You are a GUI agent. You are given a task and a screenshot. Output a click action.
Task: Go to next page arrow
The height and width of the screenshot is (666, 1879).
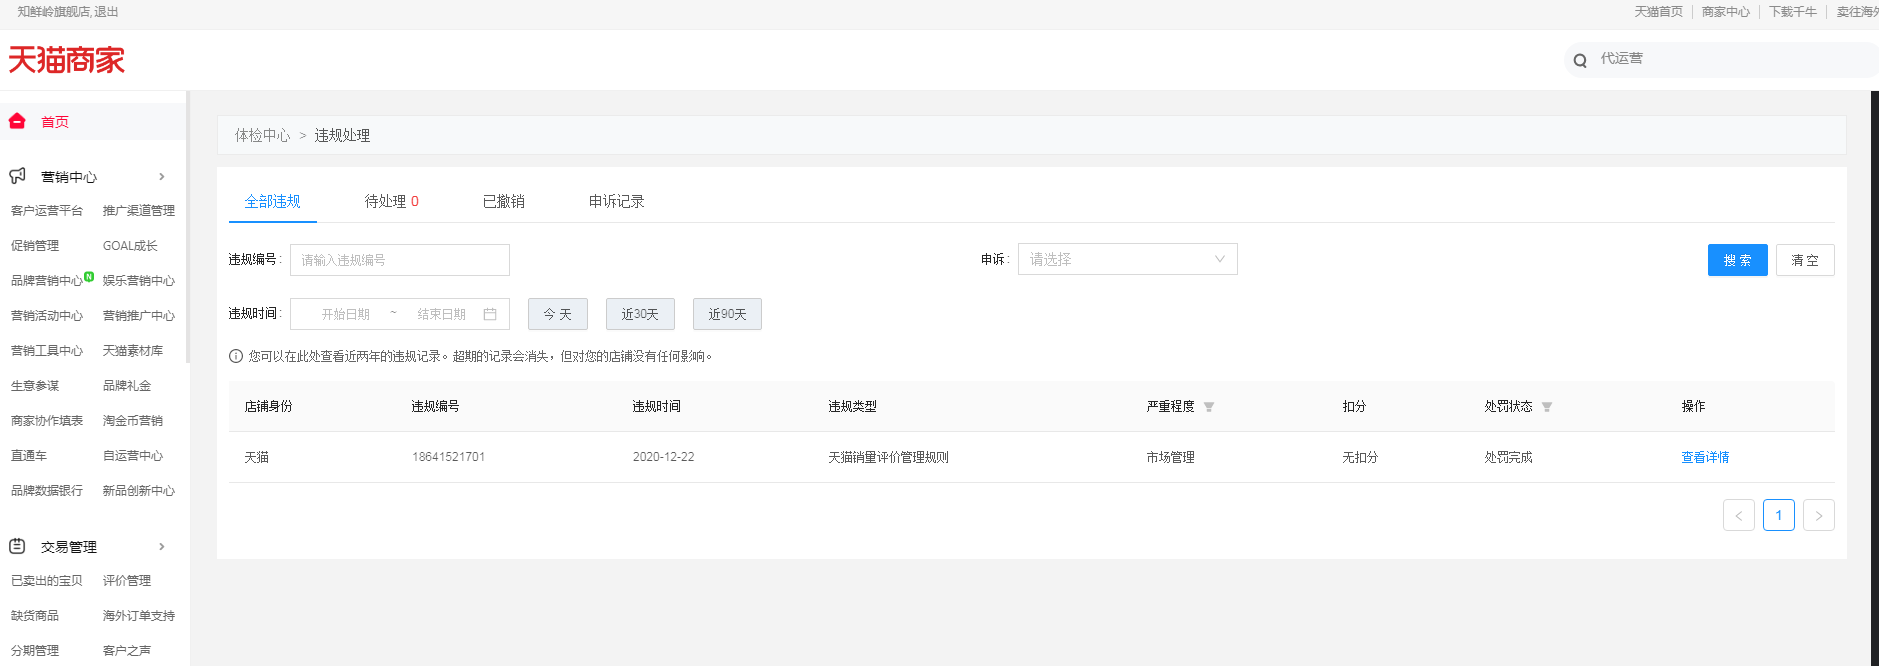point(1819,515)
